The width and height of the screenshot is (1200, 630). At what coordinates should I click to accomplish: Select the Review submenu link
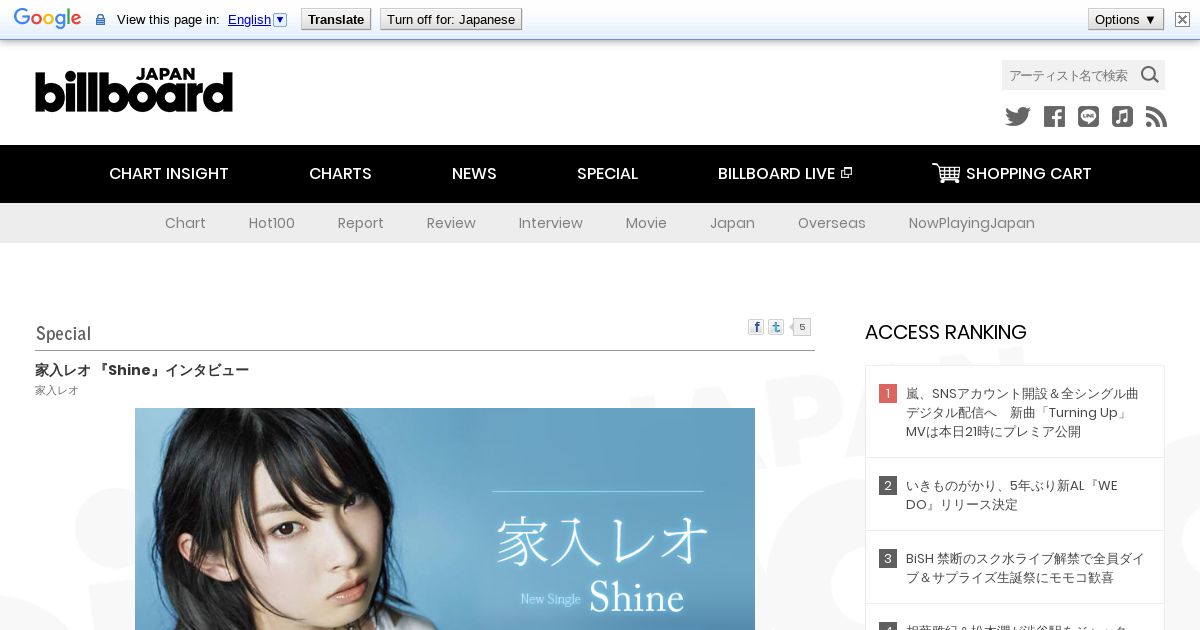[451, 223]
